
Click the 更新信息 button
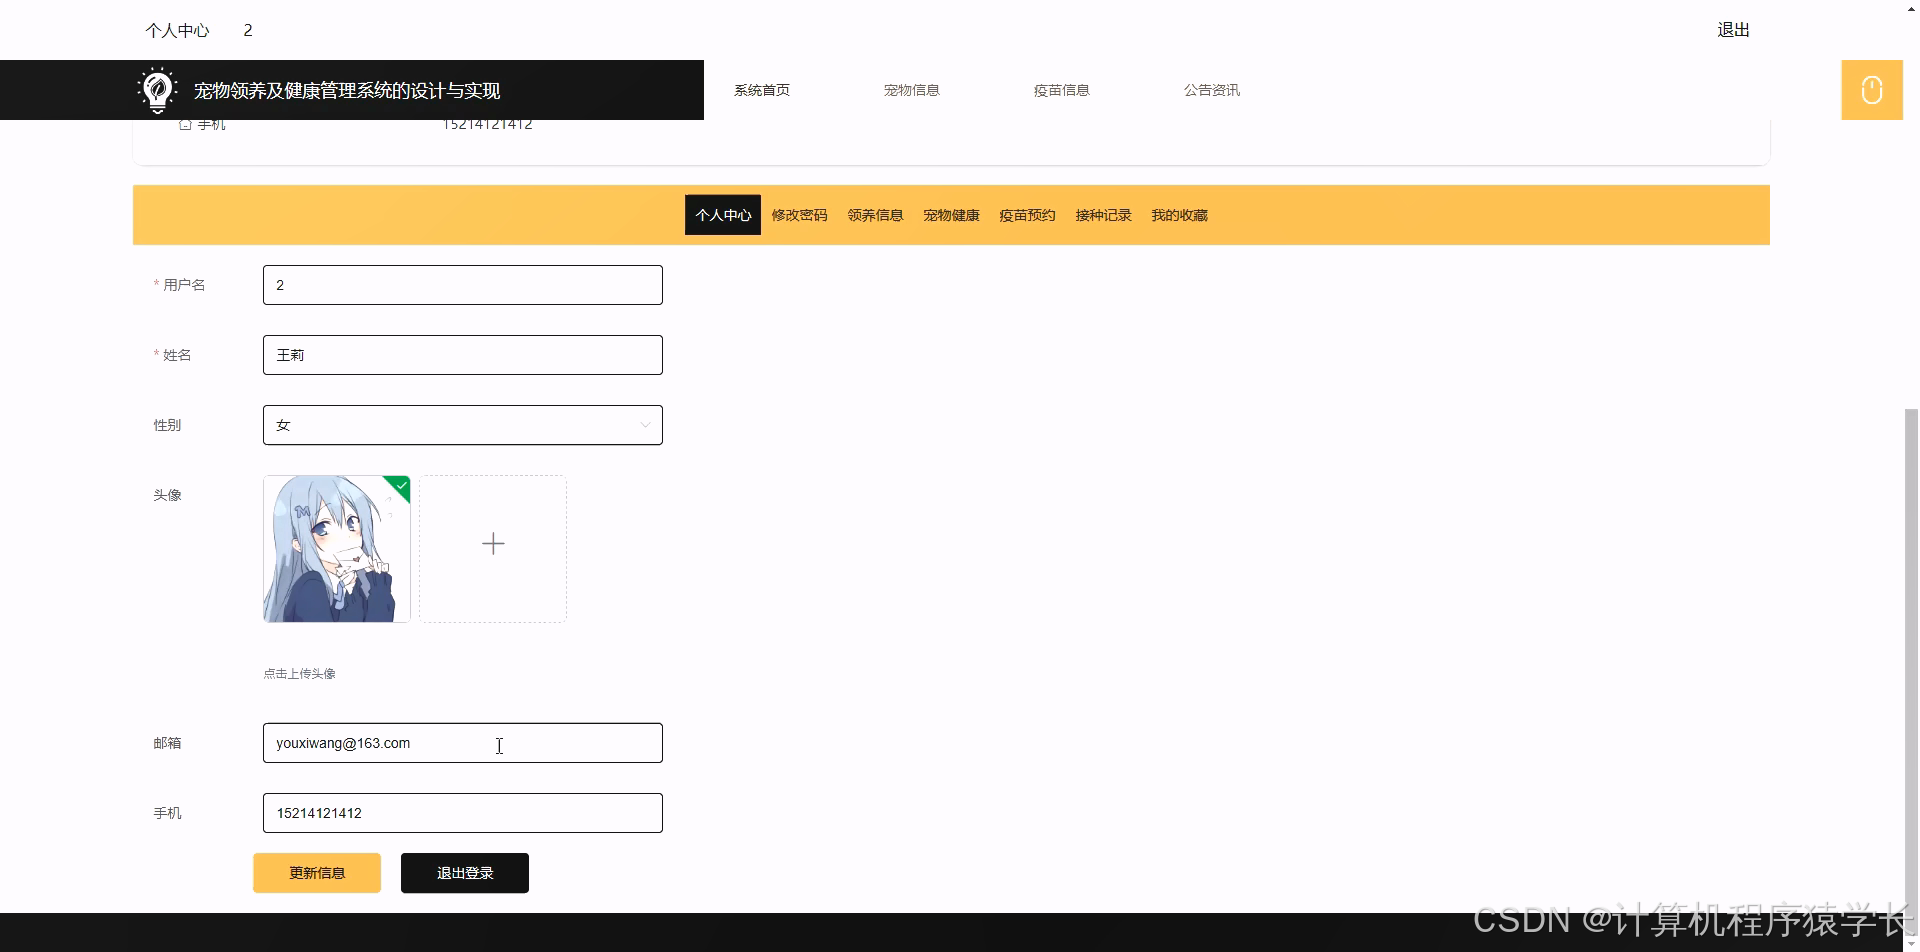tap(317, 873)
